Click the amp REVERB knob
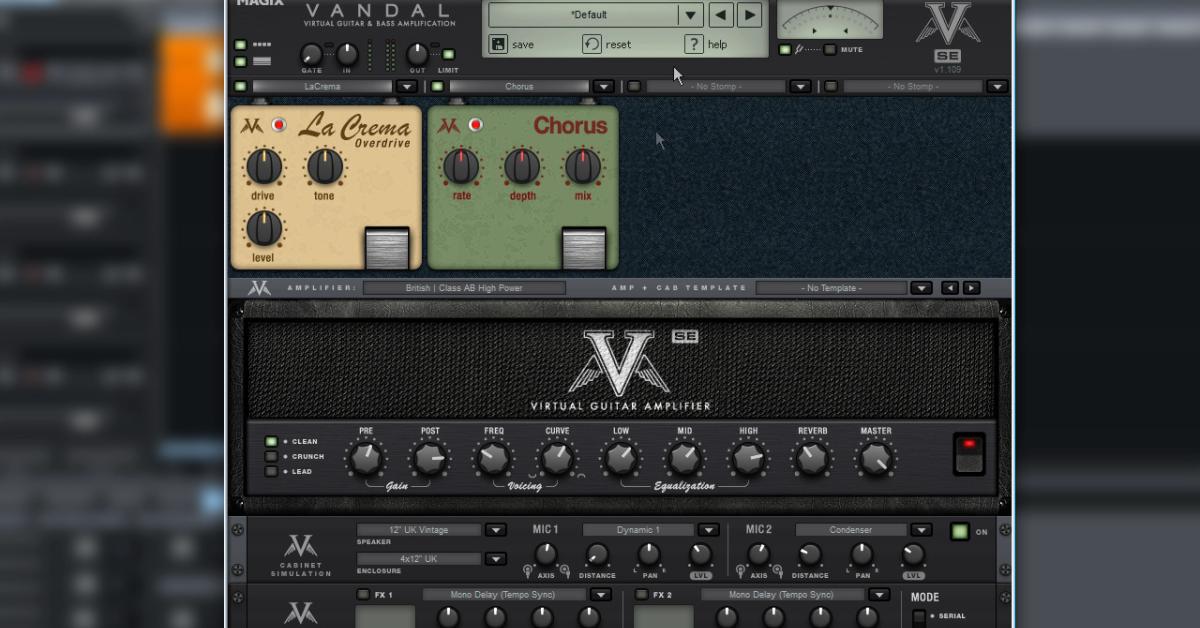 click(812, 459)
